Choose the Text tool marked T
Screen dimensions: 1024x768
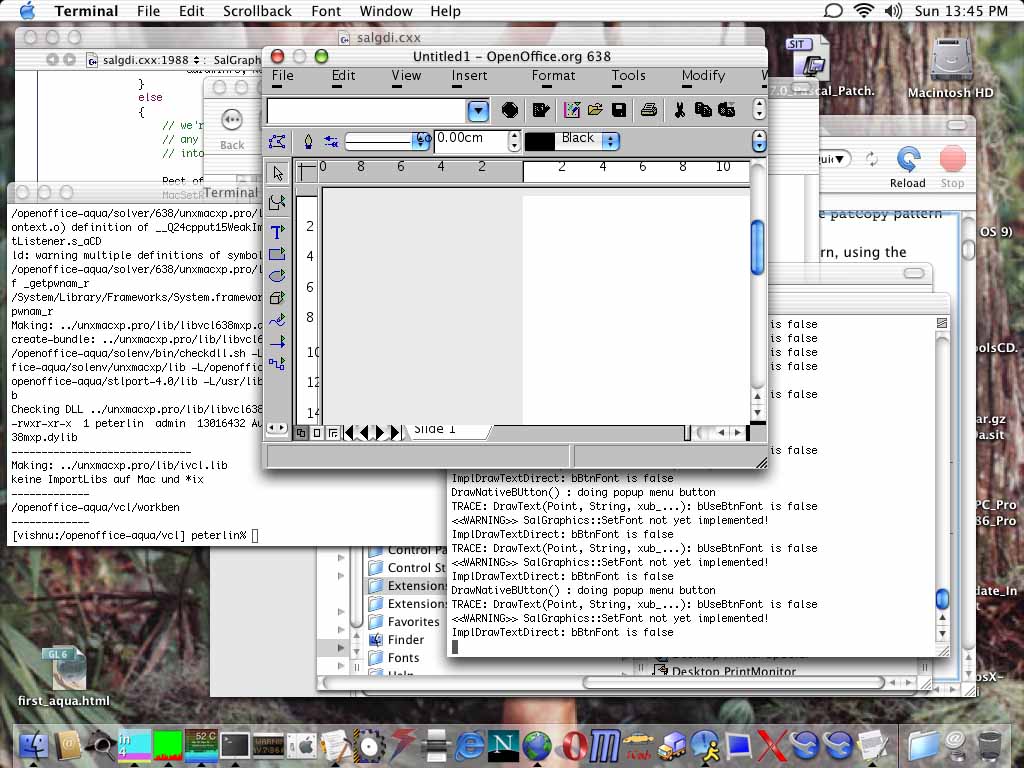tap(278, 232)
